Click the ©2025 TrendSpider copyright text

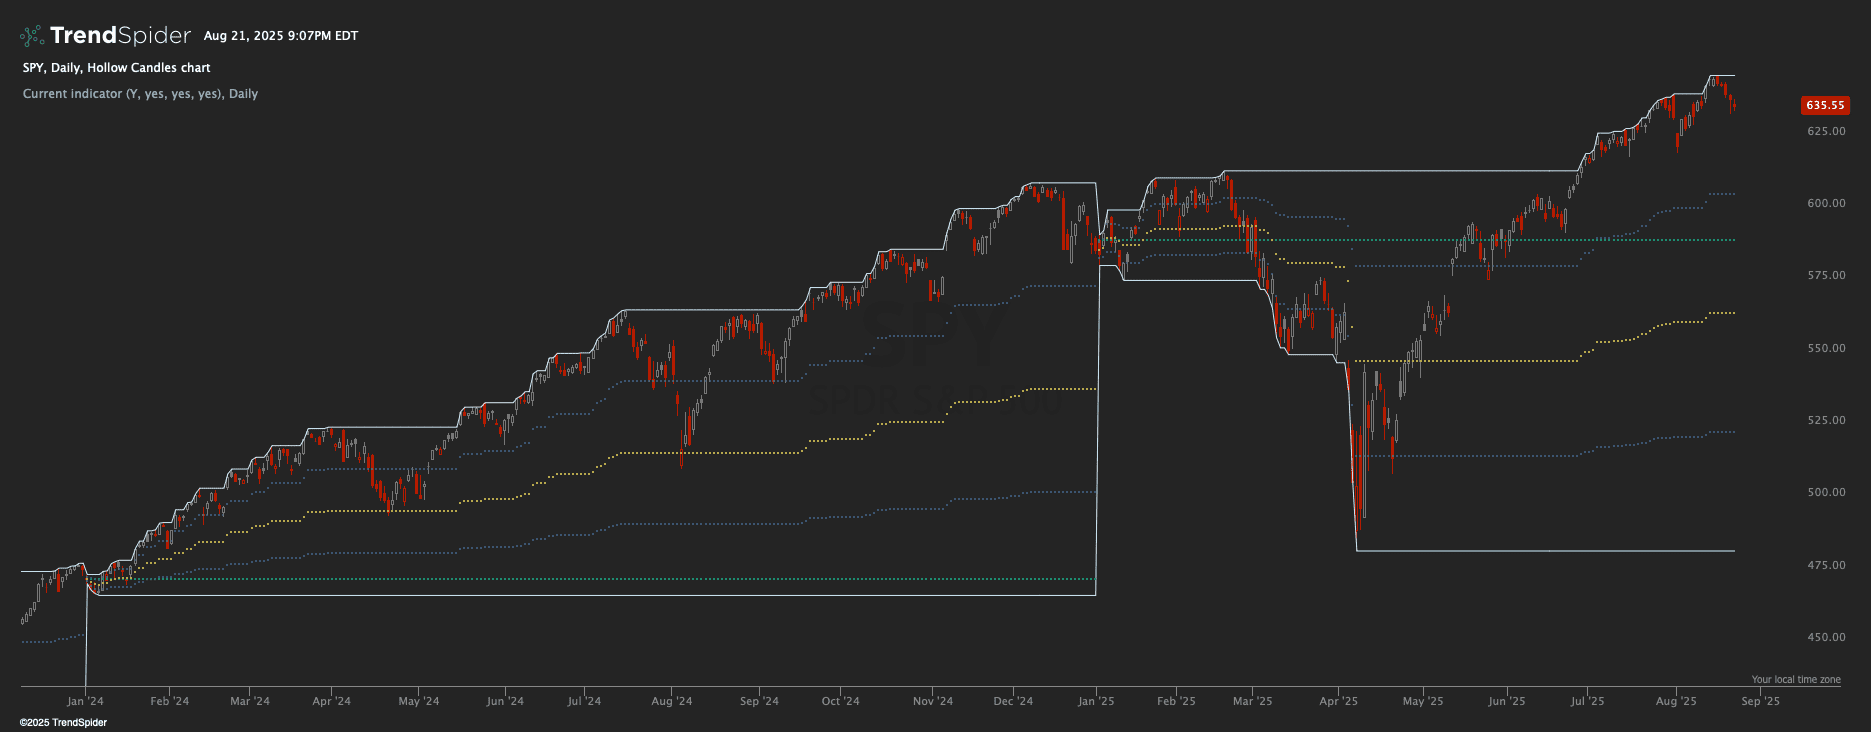[x=63, y=722]
